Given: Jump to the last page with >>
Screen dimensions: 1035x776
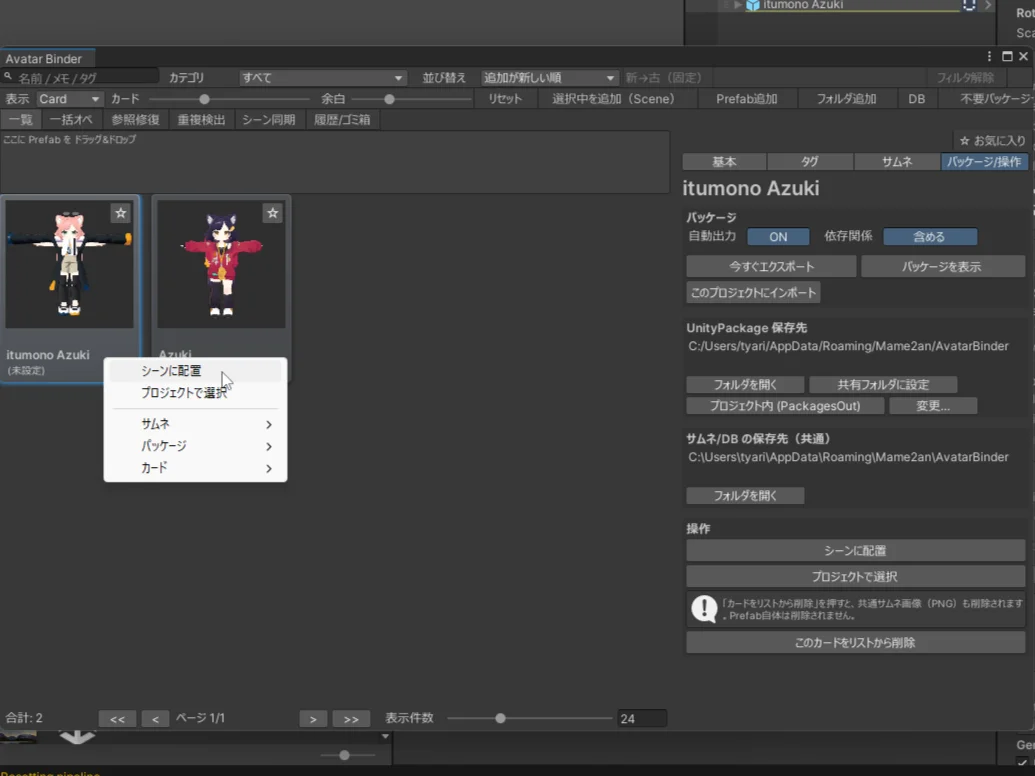Looking at the screenshot, I should pos(351,719).
